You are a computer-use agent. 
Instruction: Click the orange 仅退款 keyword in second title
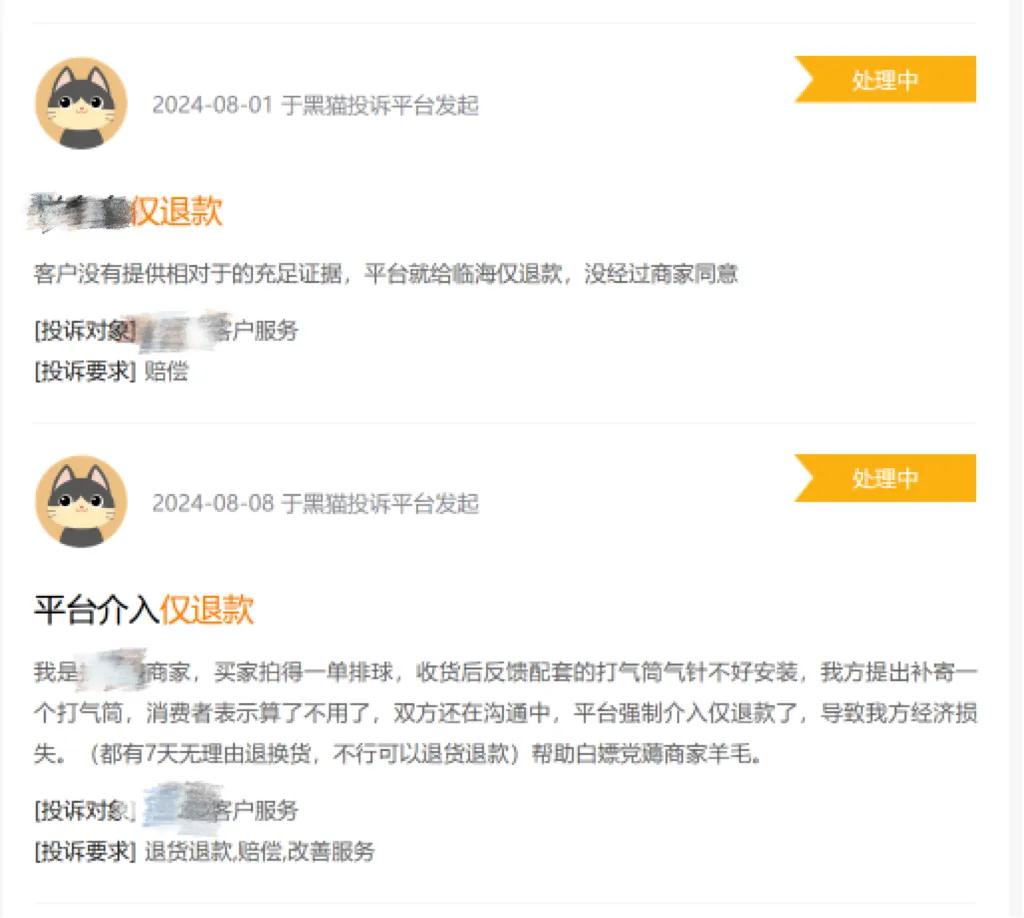tap(207, 610)
